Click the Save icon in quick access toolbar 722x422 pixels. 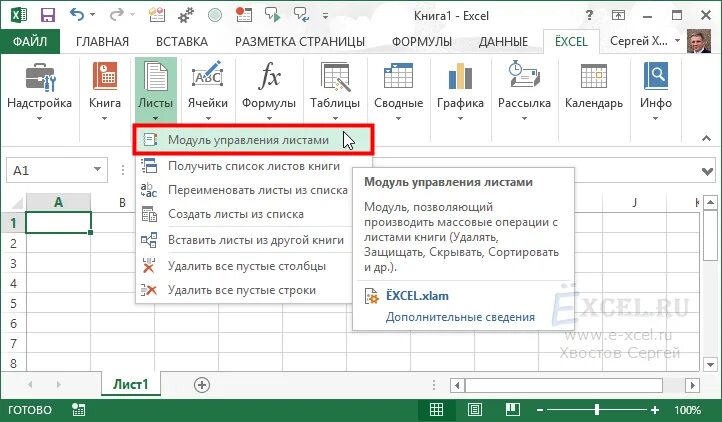(47, 15)
